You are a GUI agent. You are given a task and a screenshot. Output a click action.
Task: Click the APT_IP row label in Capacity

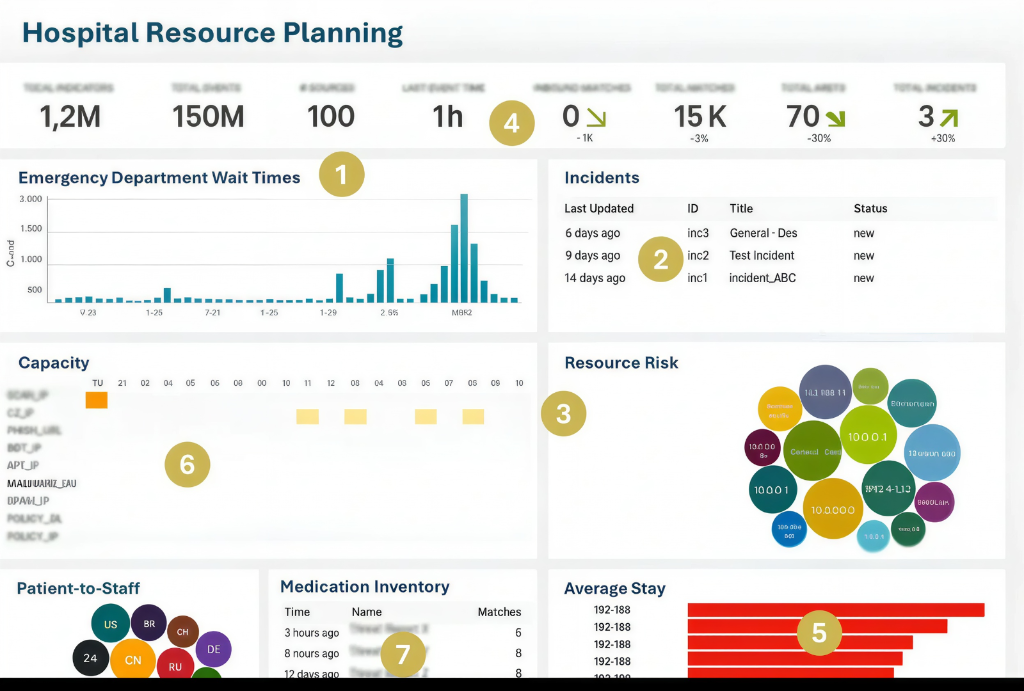[x=23, y=465]
